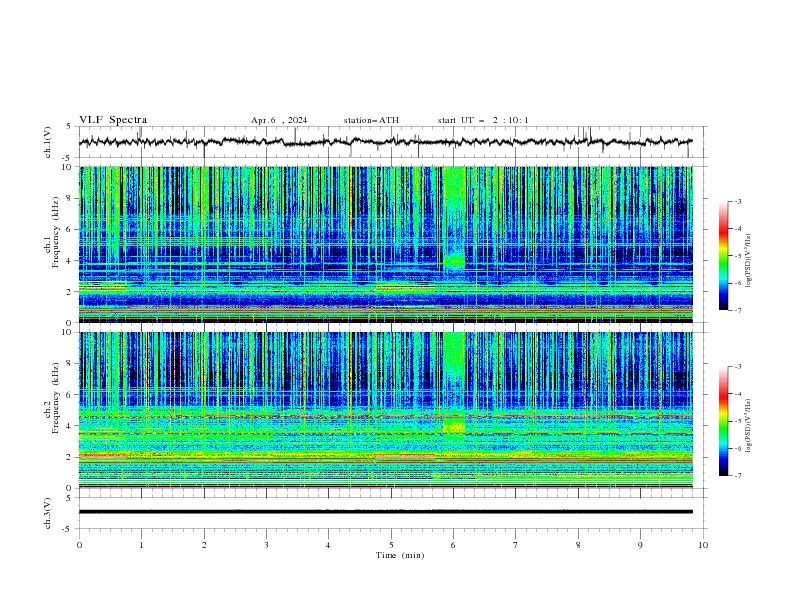Click time axis tick label "5"
792x612 pixels.
pyautogui.click(x=391, y=545)
